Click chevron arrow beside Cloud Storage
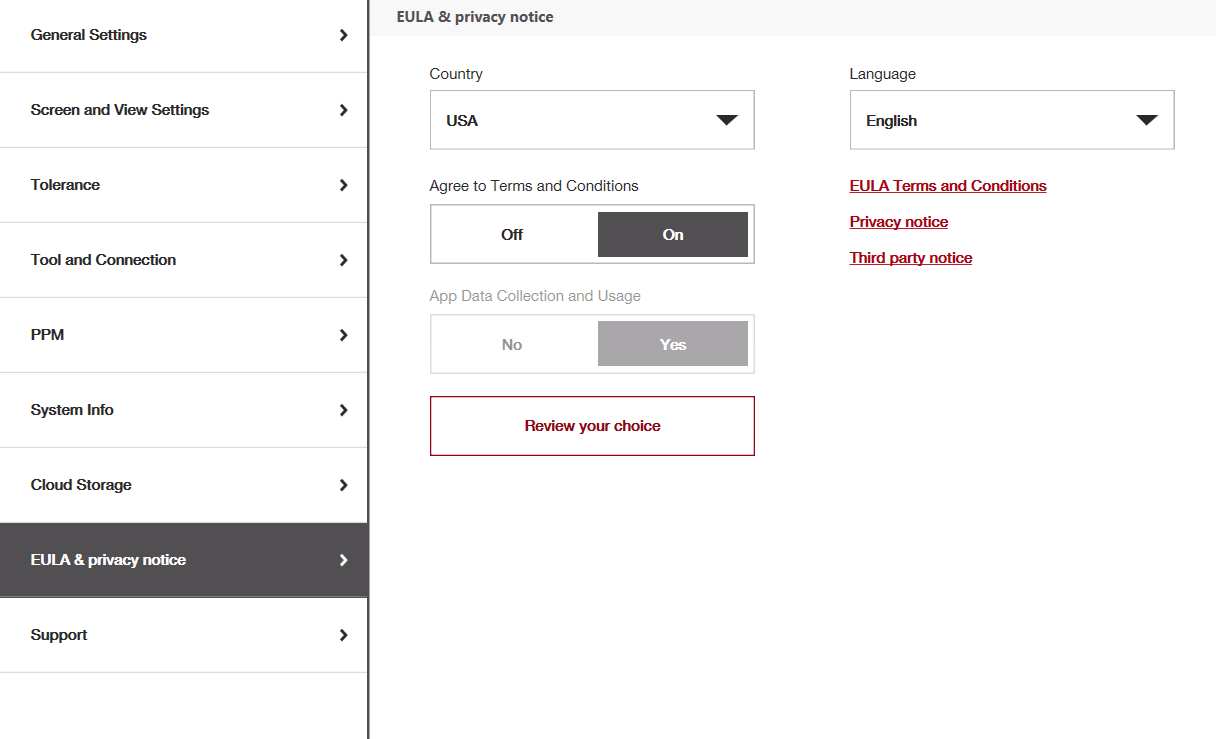Image resolution: width=1216 pixels, height=739 pixels. (x=344, y=485)
